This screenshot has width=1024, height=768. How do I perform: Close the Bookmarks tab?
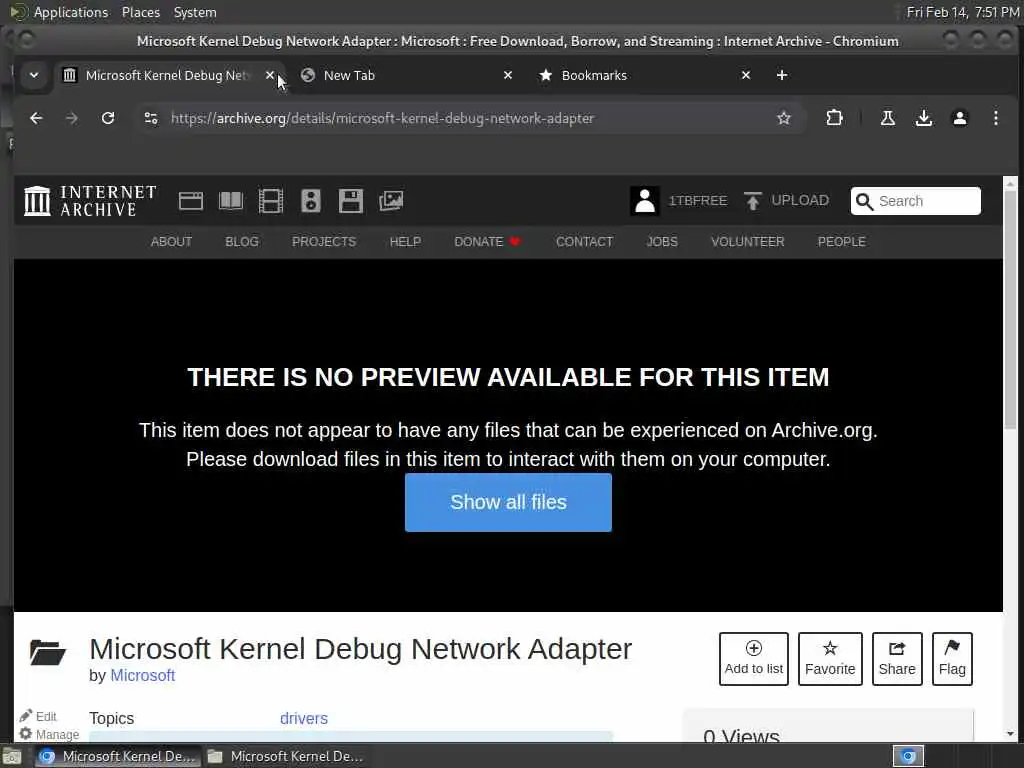coord(746,75)
